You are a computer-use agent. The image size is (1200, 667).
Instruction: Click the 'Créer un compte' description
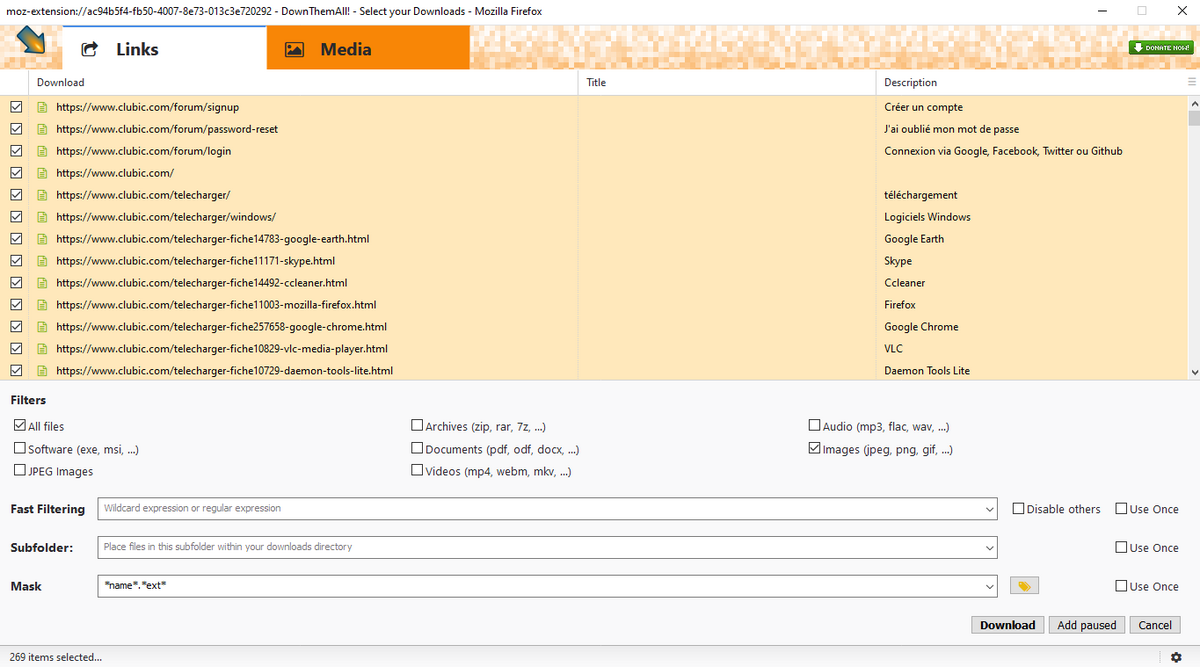pos(923,107)
